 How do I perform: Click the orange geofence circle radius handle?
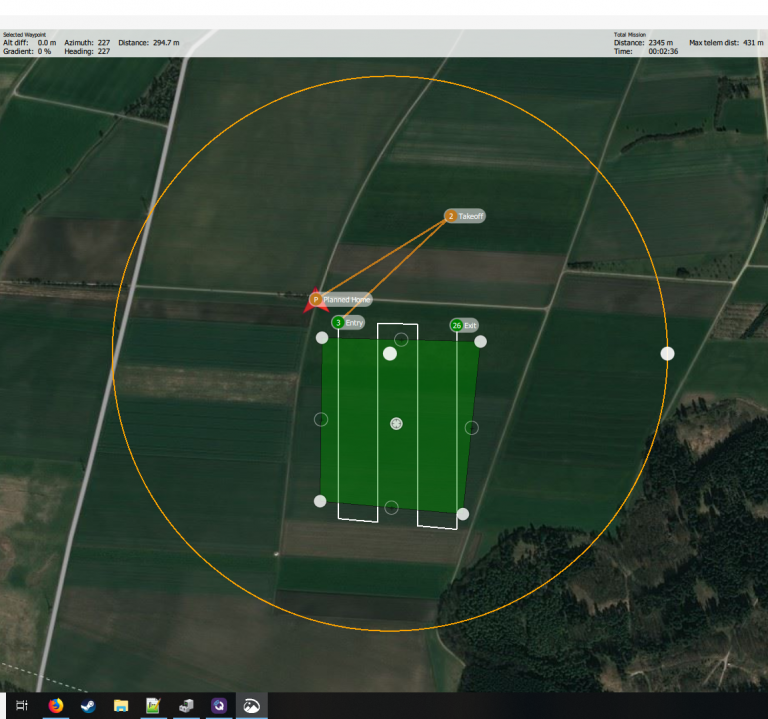click(x=667, y=353)
